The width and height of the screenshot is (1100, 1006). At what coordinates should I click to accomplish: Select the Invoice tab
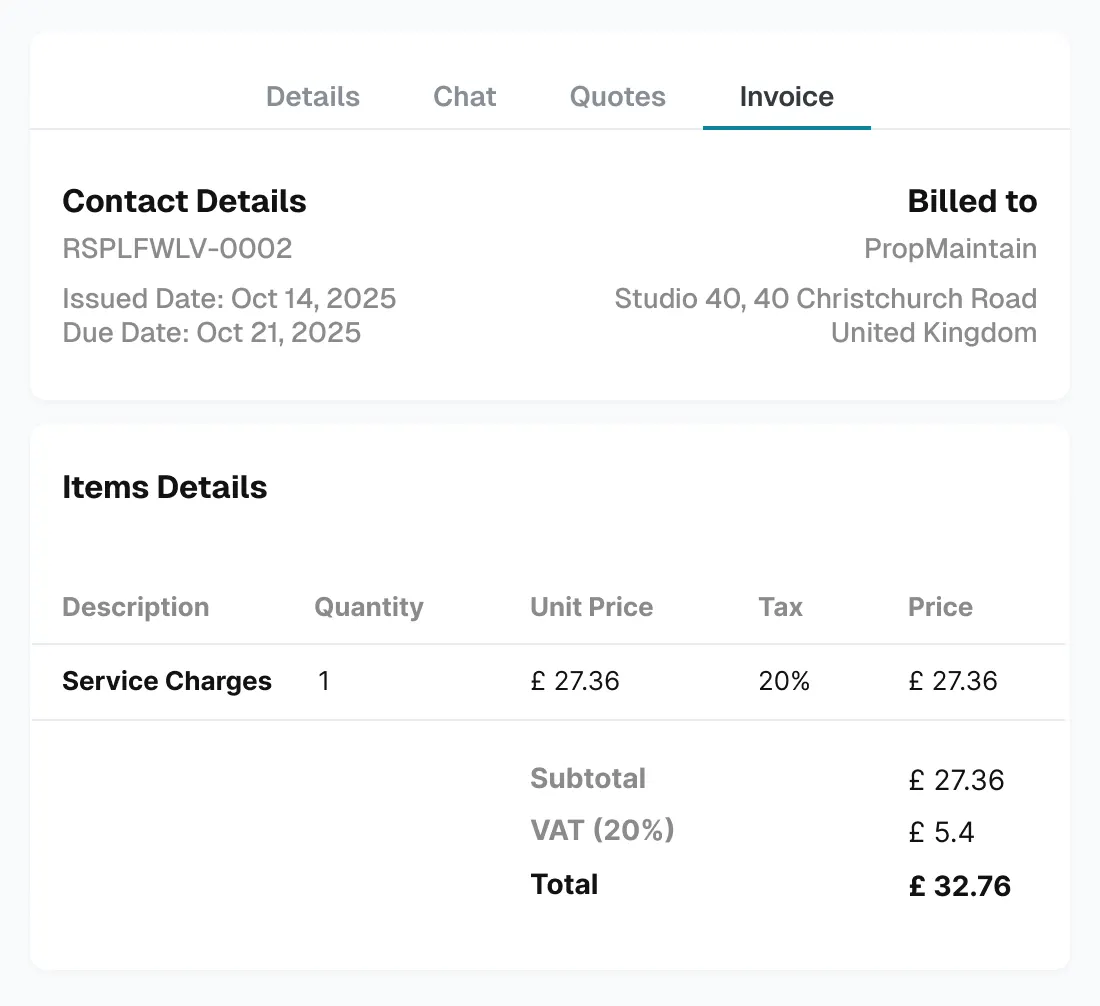786,96
